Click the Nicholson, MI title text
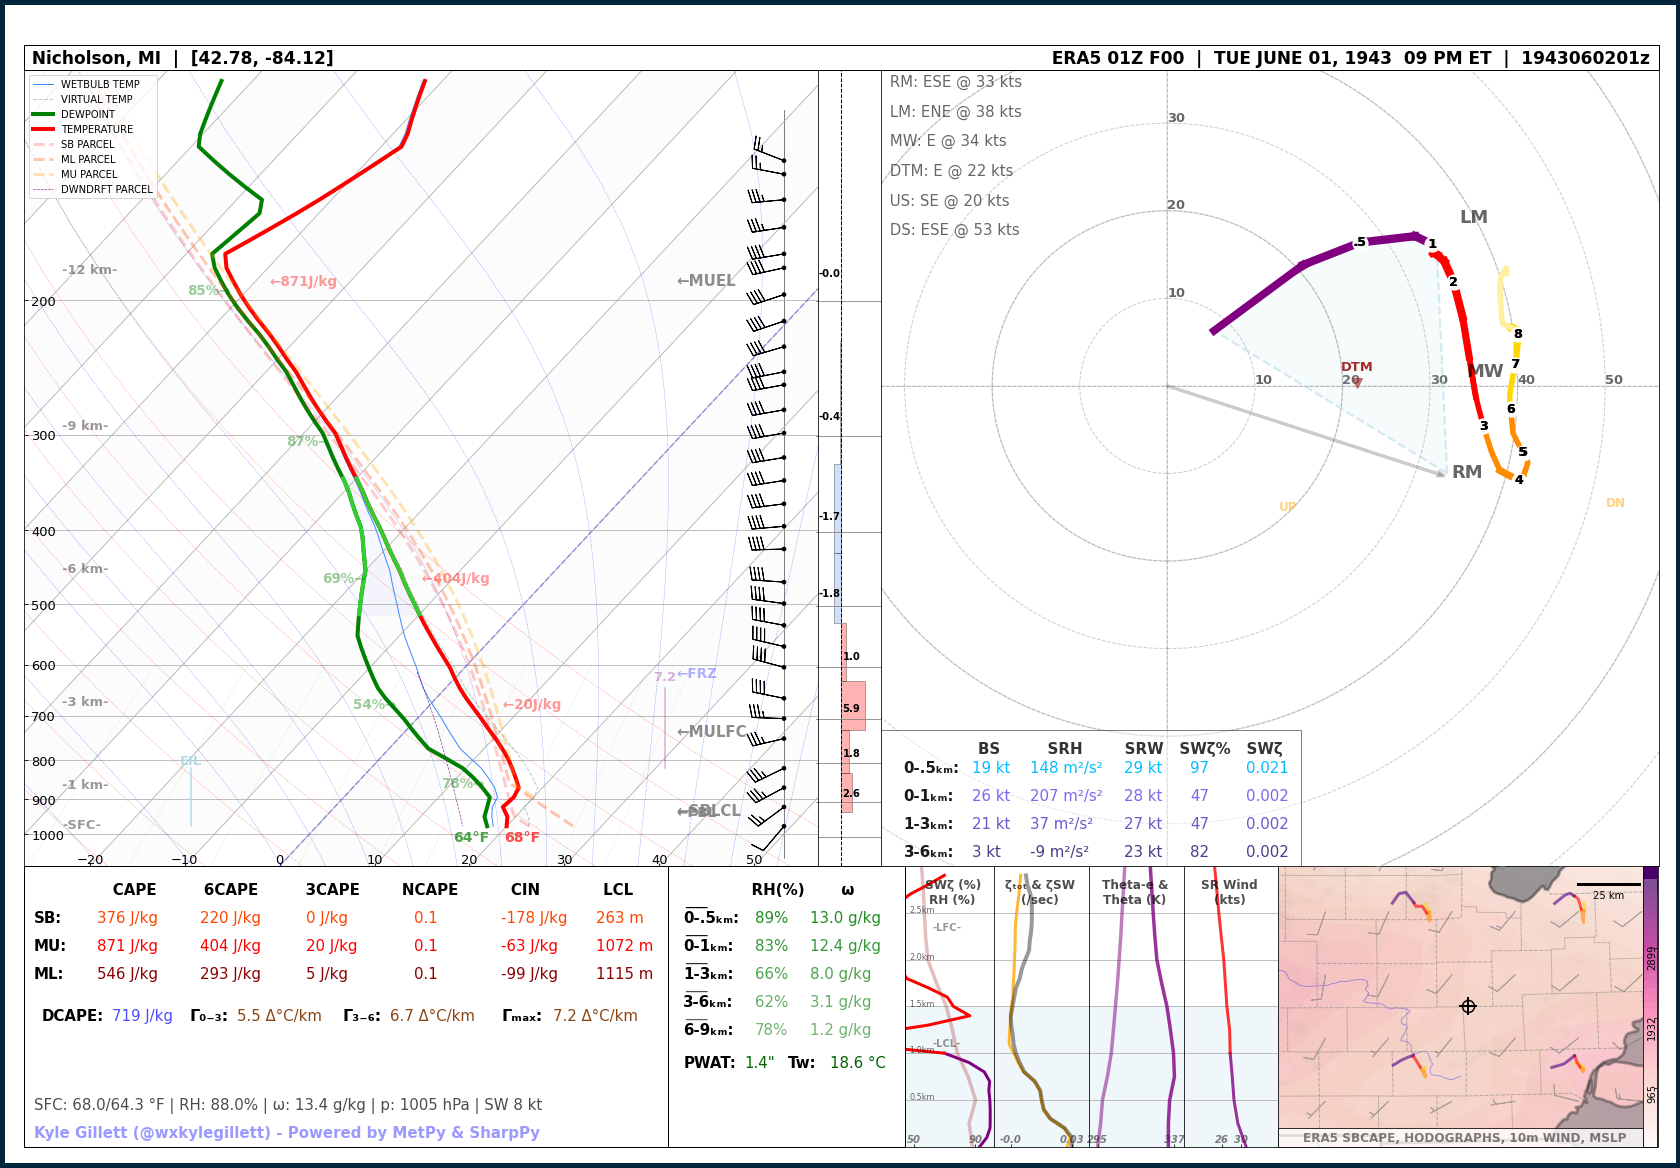1680x1168 pixels. (x=96, y=58)
